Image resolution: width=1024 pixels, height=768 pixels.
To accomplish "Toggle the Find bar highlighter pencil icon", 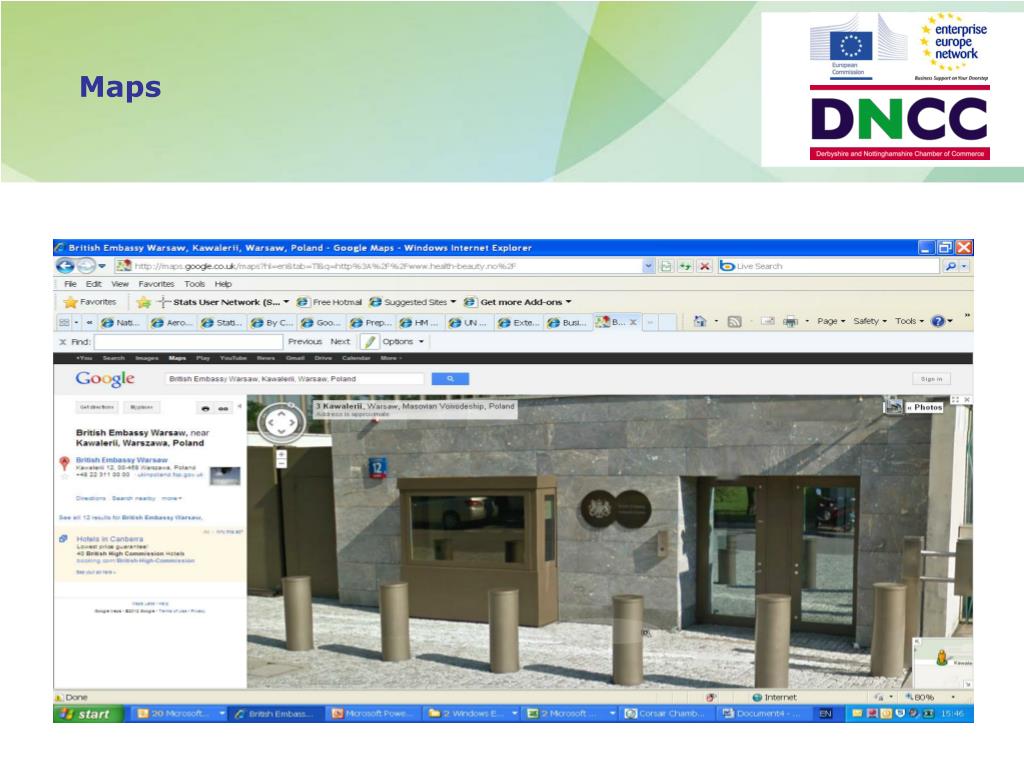I will [370, 342].
